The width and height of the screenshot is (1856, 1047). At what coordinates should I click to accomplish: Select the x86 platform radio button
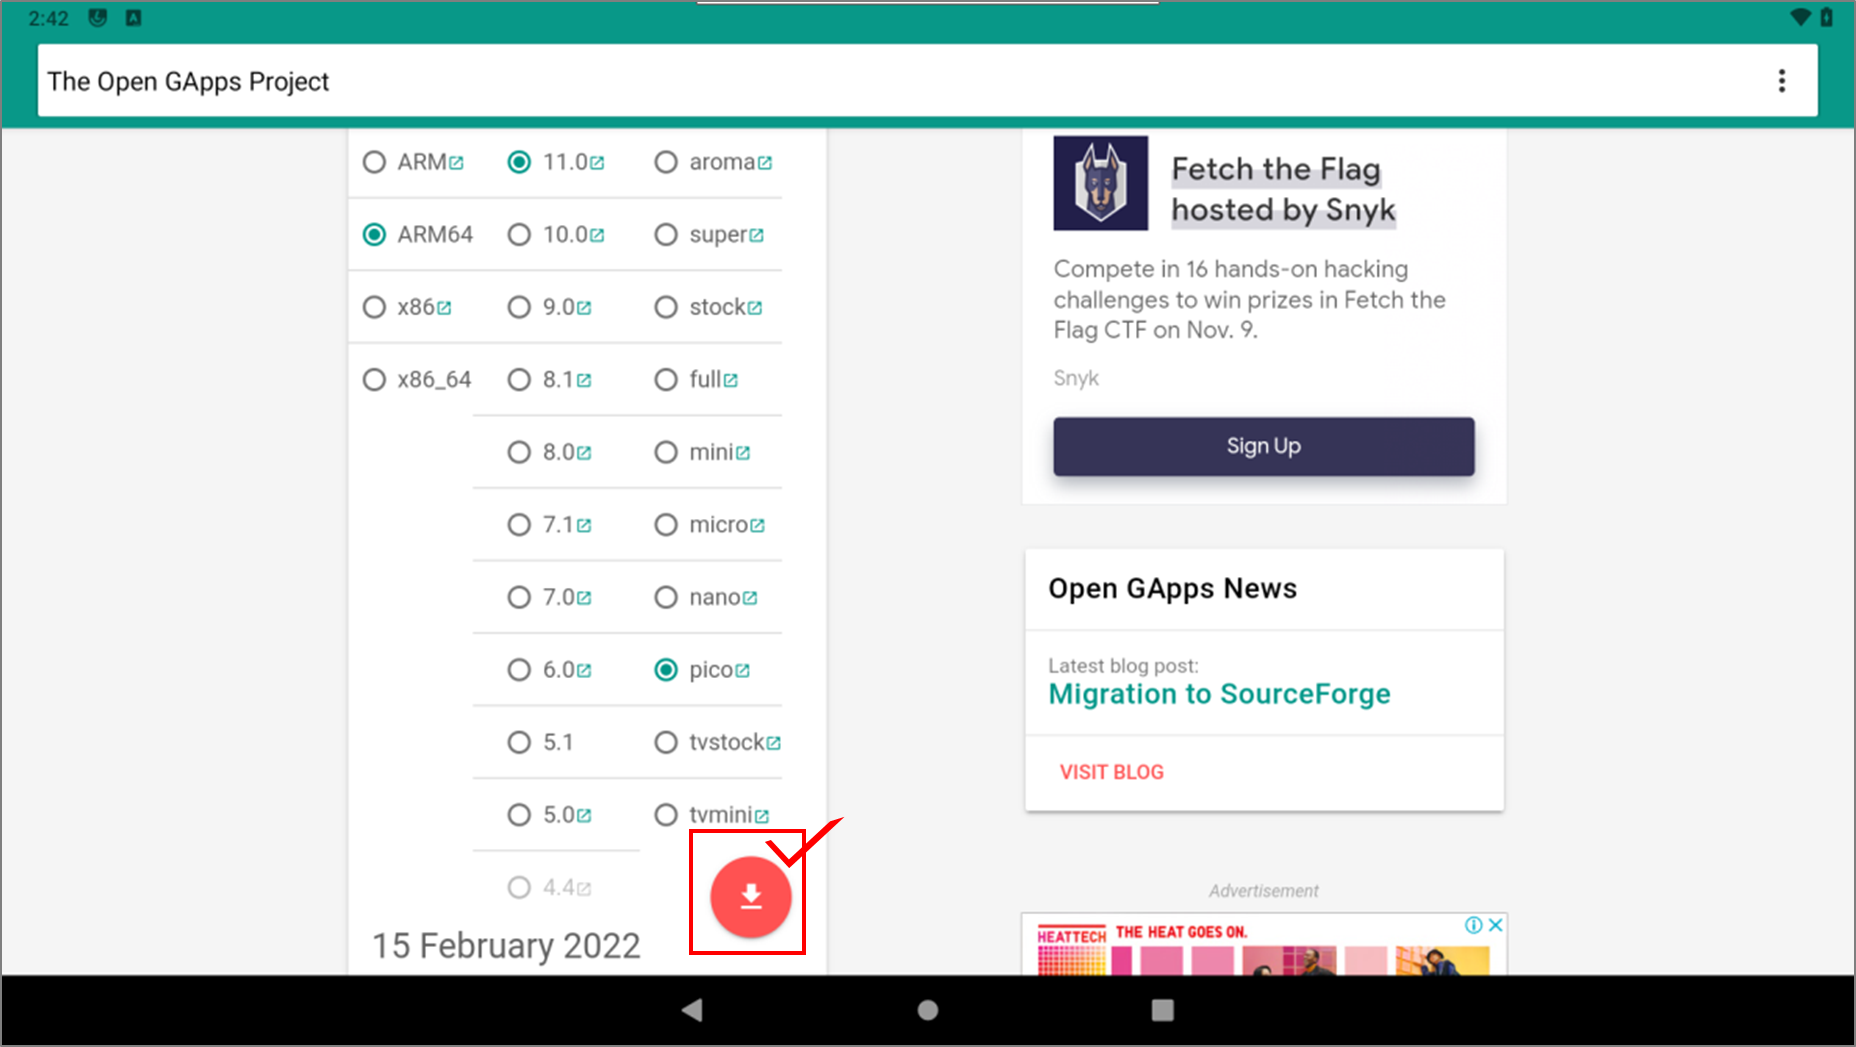coord(374,307)
